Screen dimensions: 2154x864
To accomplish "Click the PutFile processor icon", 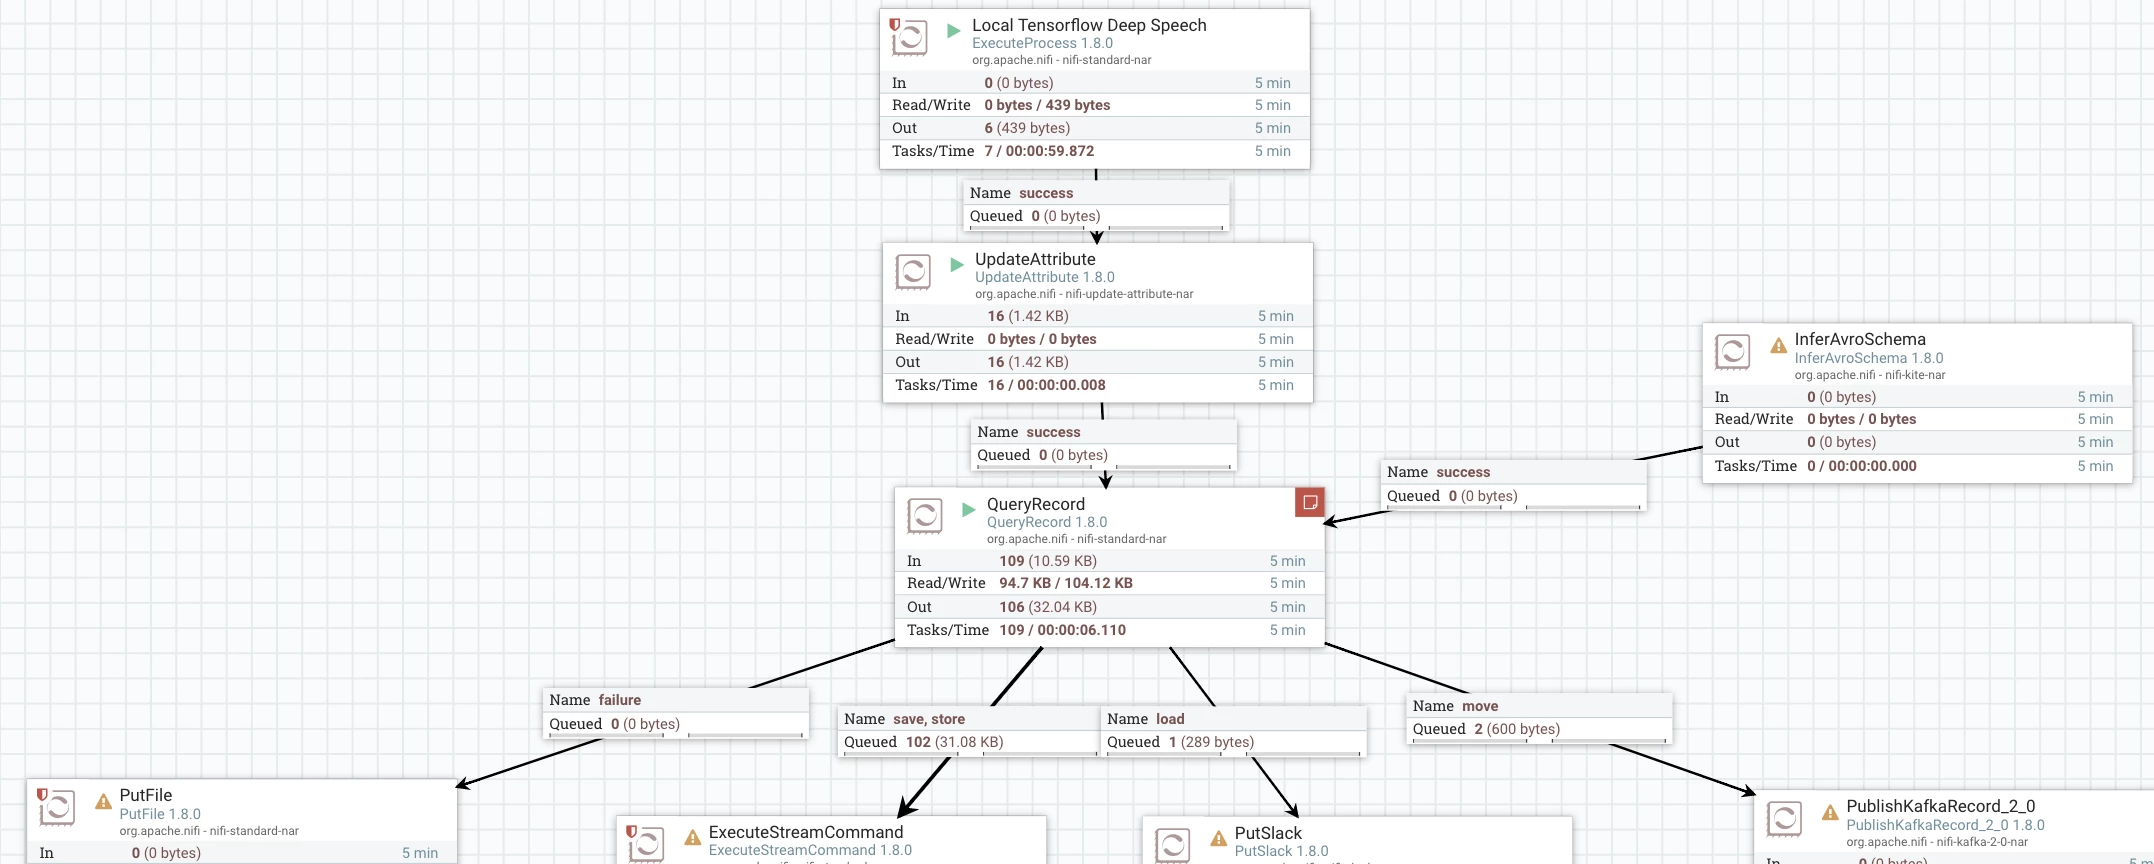I will [x=56, y=807].
